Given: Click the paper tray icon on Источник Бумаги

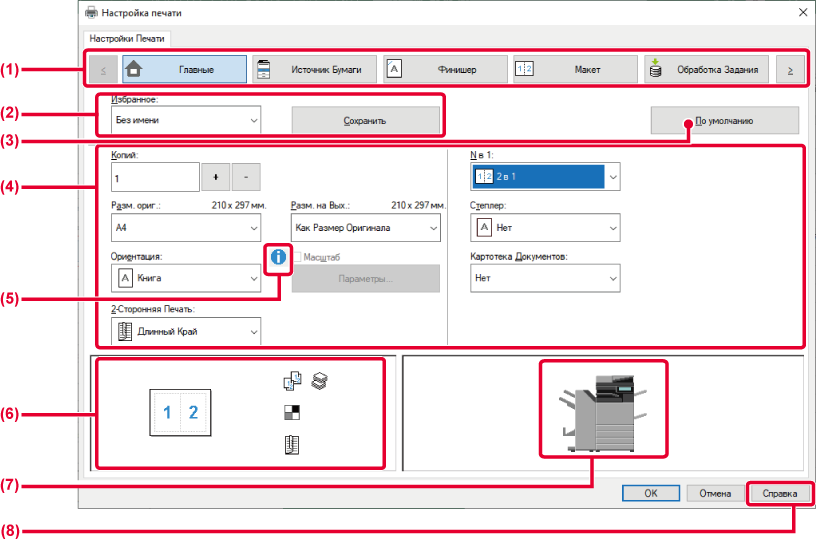Looking at the screenshot, I should [264, 69].
